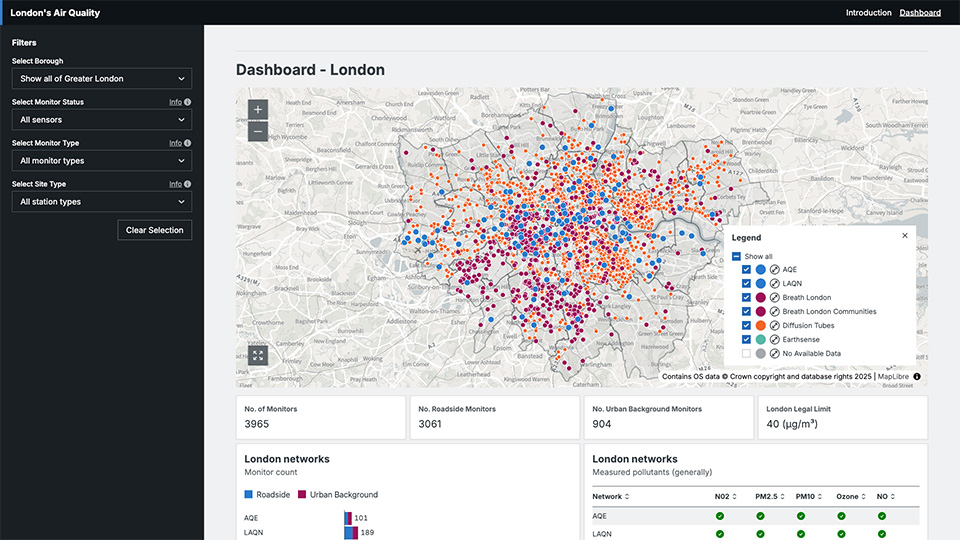Zoom out on the map
The height and width of the screenshot is (540, 960).
pyautogui.click(x=258, y=132)
